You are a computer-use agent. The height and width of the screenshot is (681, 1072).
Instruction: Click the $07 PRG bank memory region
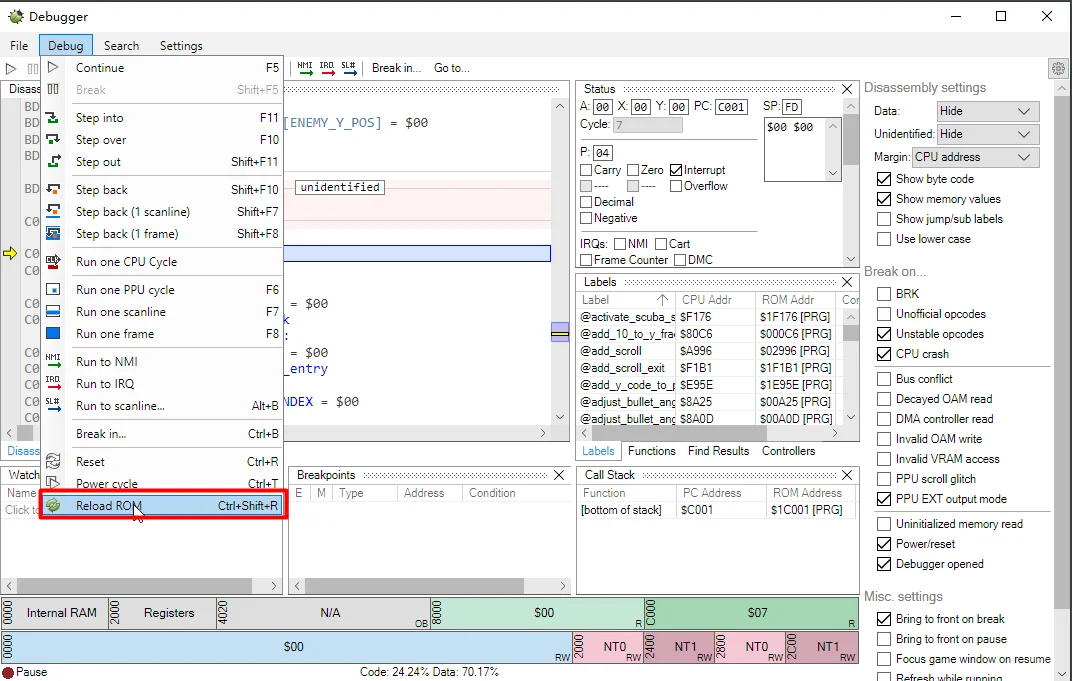click(x=751, y=613)
